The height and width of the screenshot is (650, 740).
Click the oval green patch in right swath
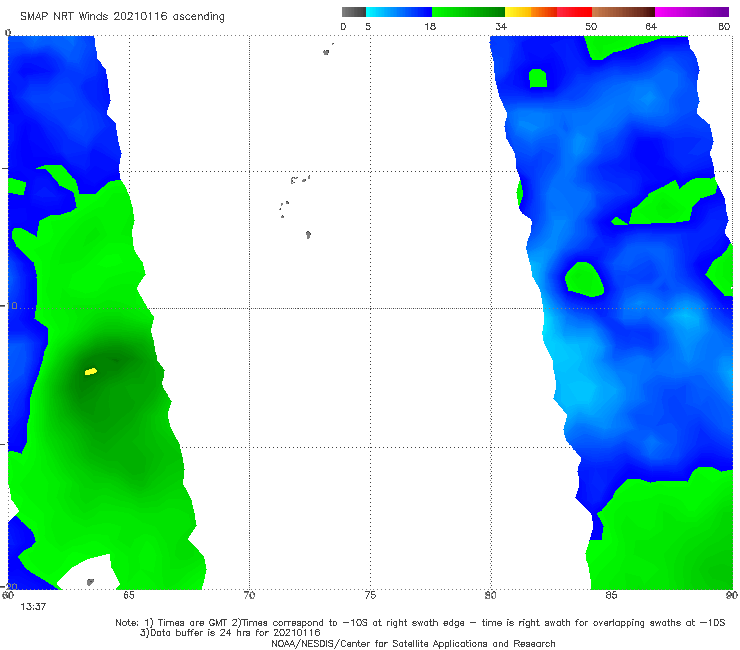[584, 279]
